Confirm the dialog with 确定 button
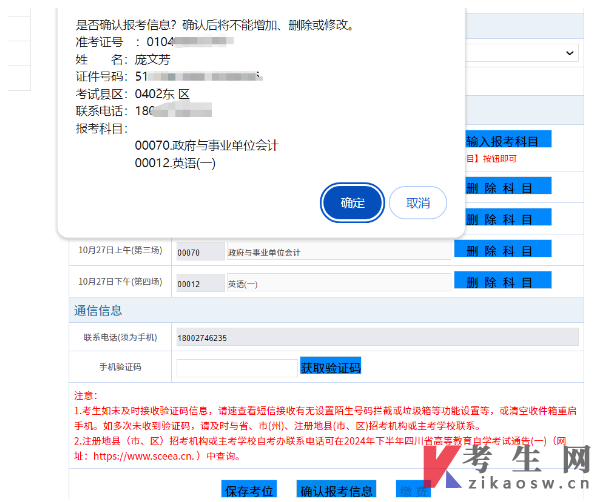 pos(352,203)
